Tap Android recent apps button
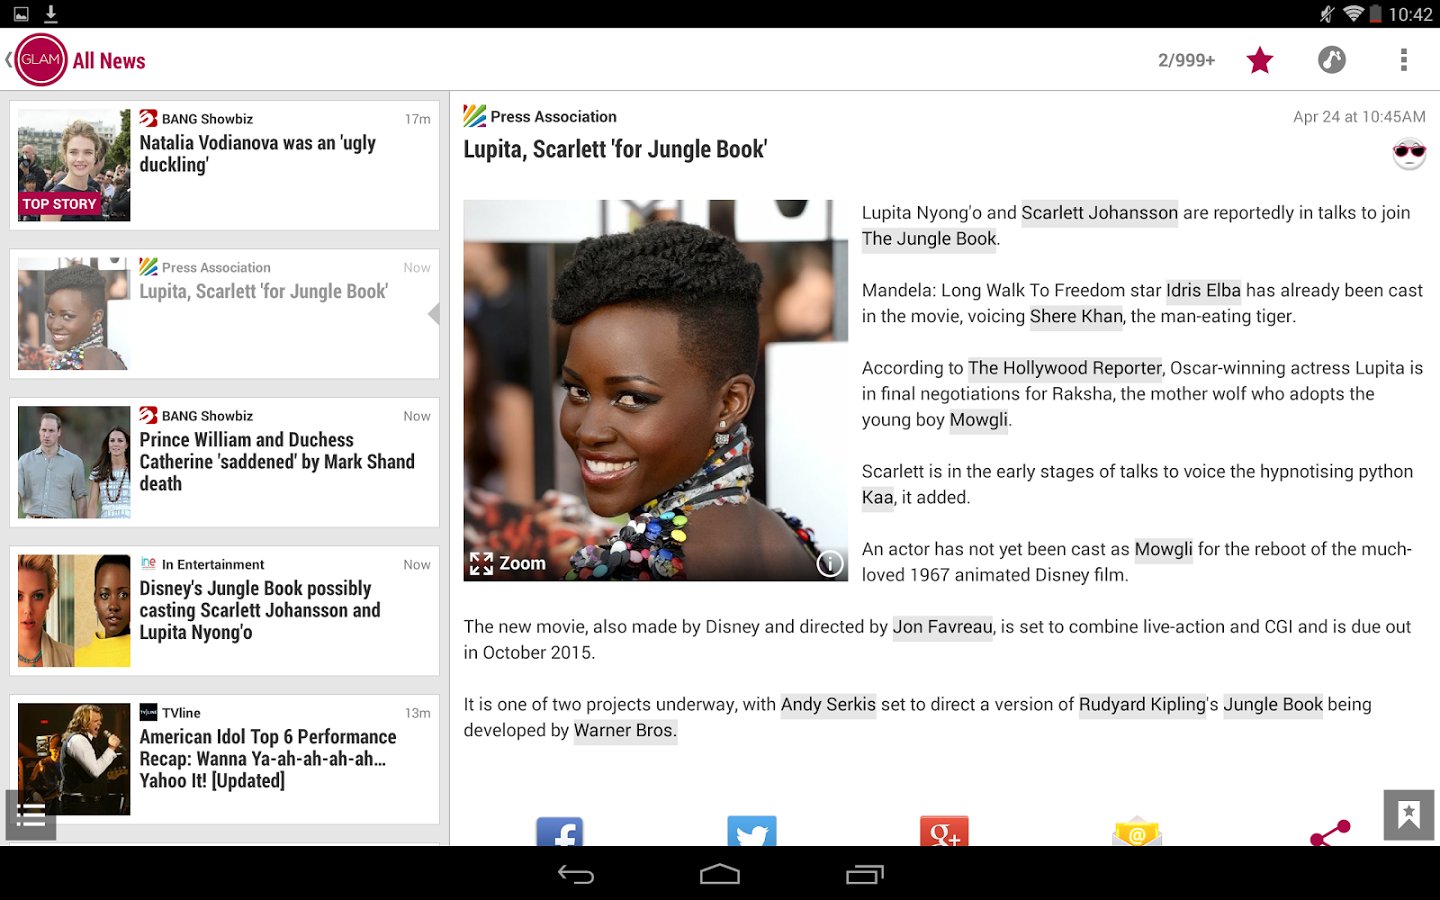 [865, 874]
